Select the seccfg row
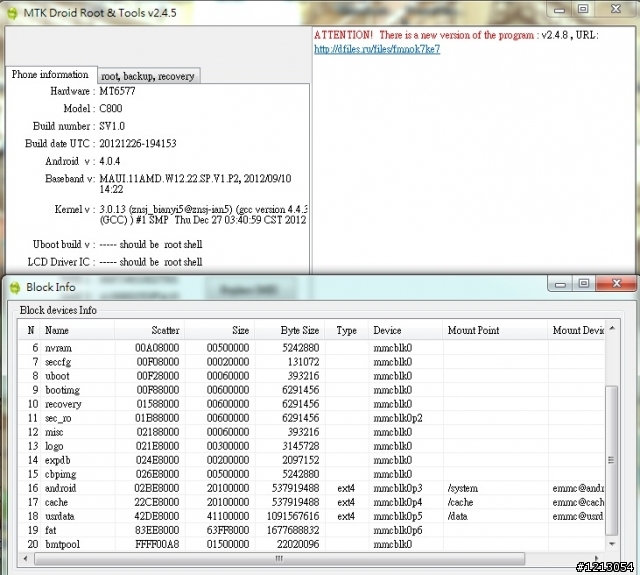Viewport: 640px width, 575px height. point(311,362)
